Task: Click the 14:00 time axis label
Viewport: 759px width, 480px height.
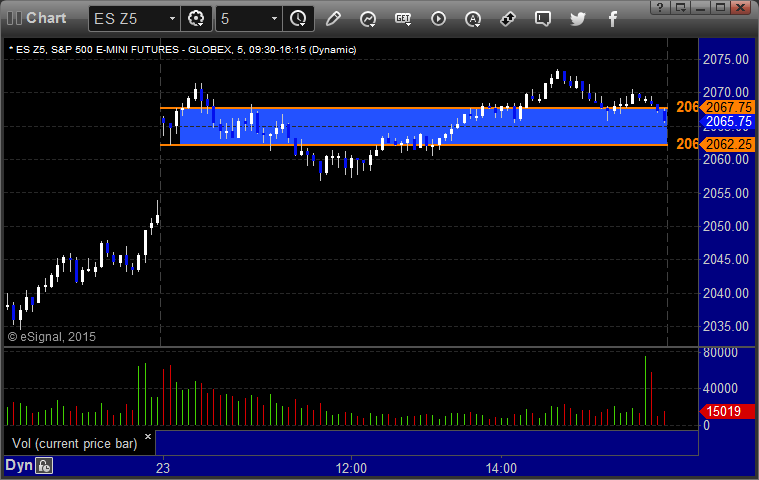Action: (x=501, y=468)
